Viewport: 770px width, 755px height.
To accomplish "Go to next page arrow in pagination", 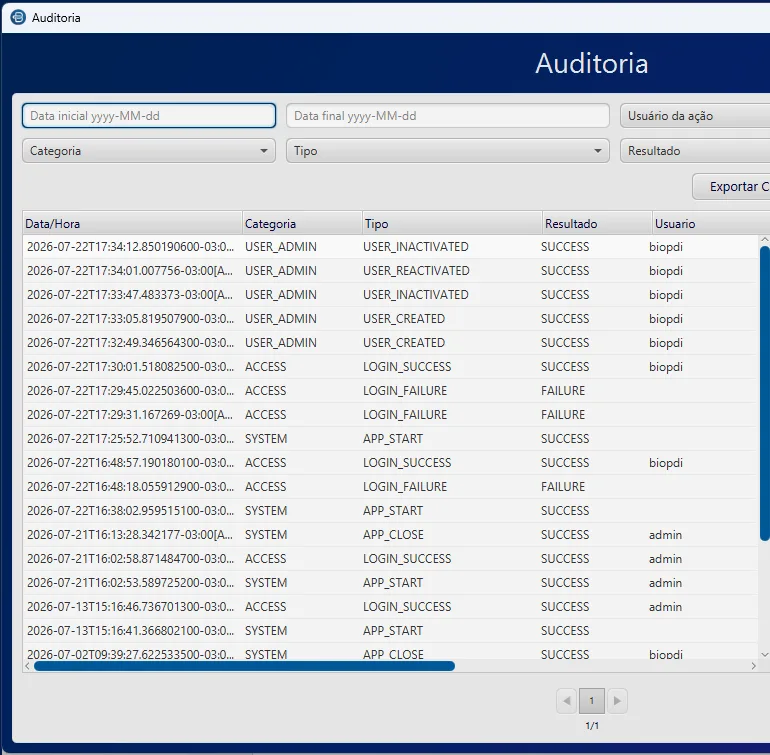I will pos(617,701).
